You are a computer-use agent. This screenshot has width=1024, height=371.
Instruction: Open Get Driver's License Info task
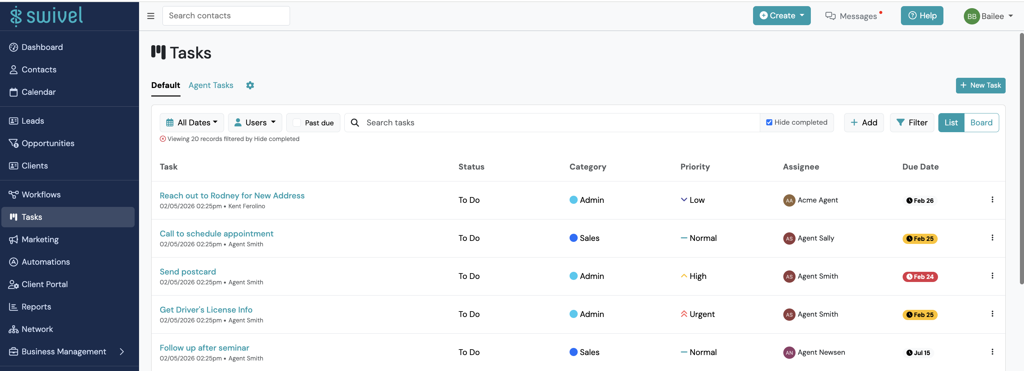click(206, 310)
